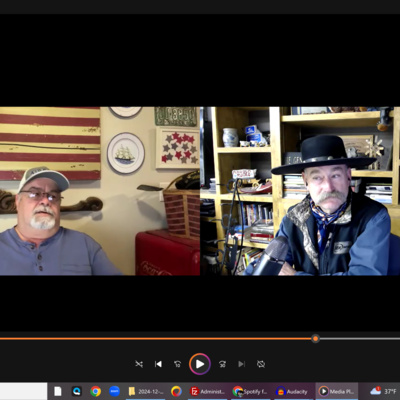Open the Firefox icon on the taskbar
Image resolution: width=400 pixels, height=400 pixels.
176,391
